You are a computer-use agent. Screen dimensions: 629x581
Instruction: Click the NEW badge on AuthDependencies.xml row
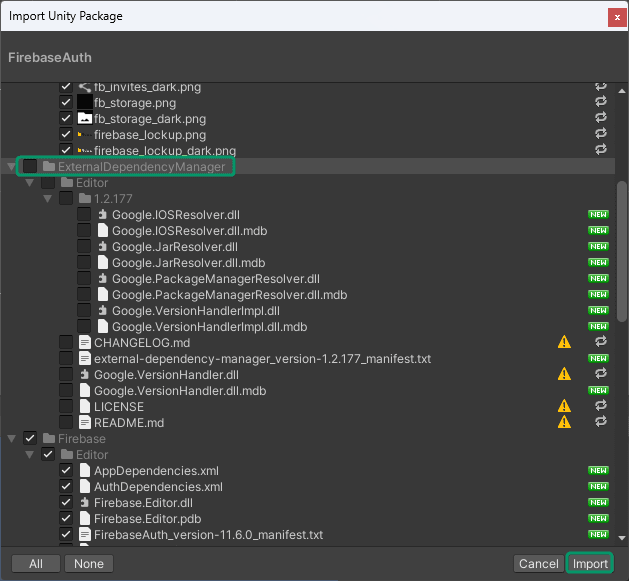point(598,487)
